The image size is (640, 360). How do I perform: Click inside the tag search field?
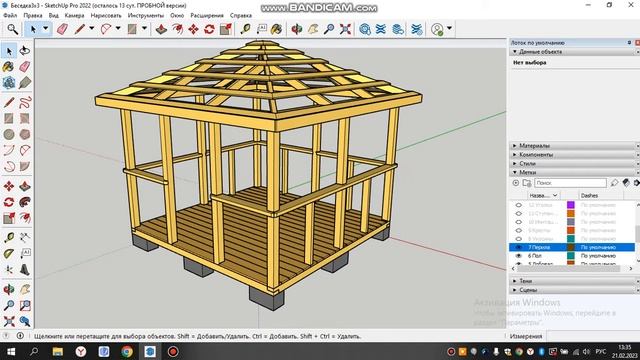point(570,183)
